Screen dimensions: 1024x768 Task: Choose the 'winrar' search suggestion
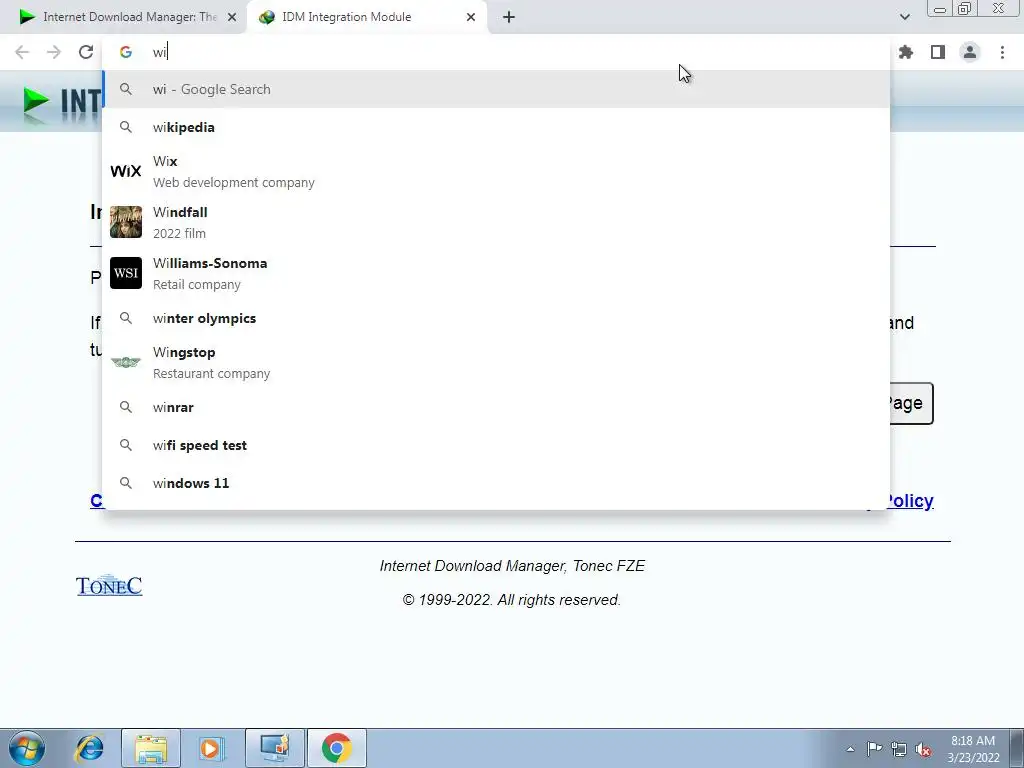[x=496, y=408]
